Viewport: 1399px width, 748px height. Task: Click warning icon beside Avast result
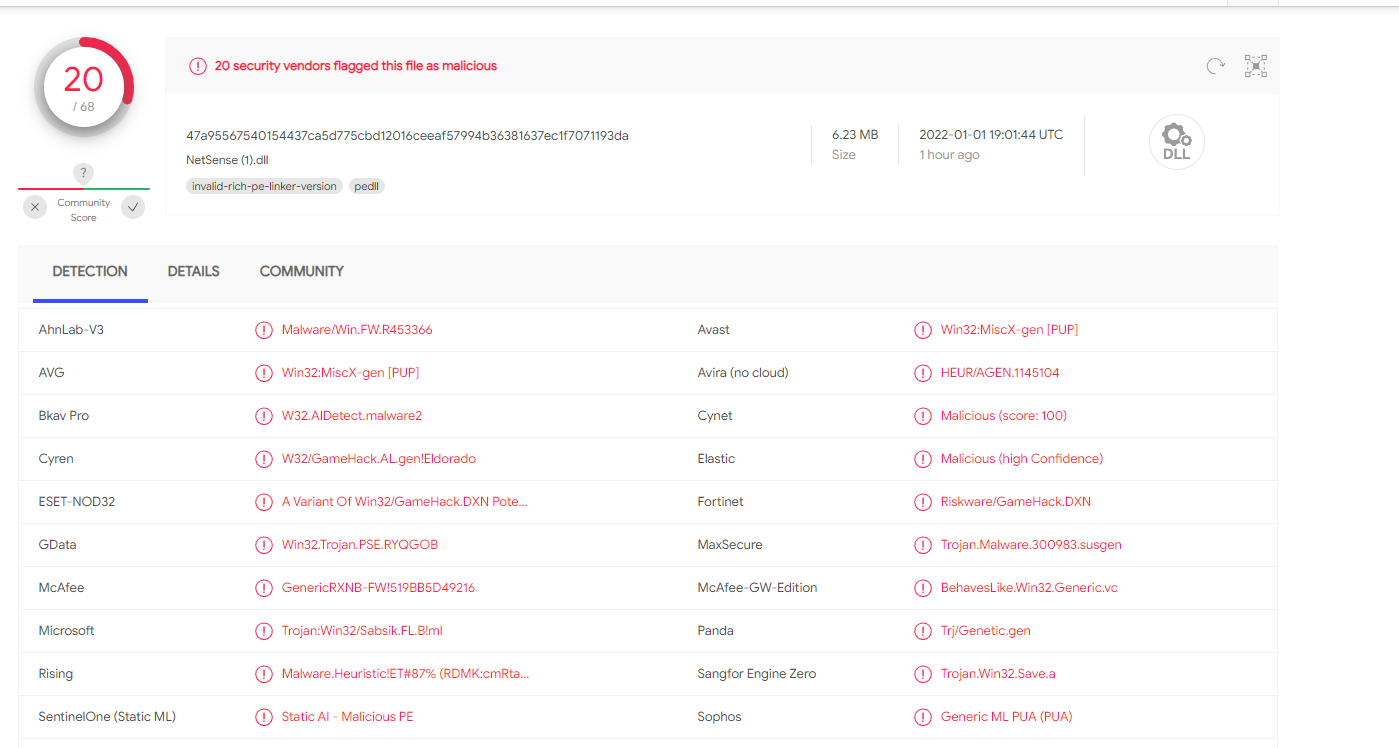point(923,330)
